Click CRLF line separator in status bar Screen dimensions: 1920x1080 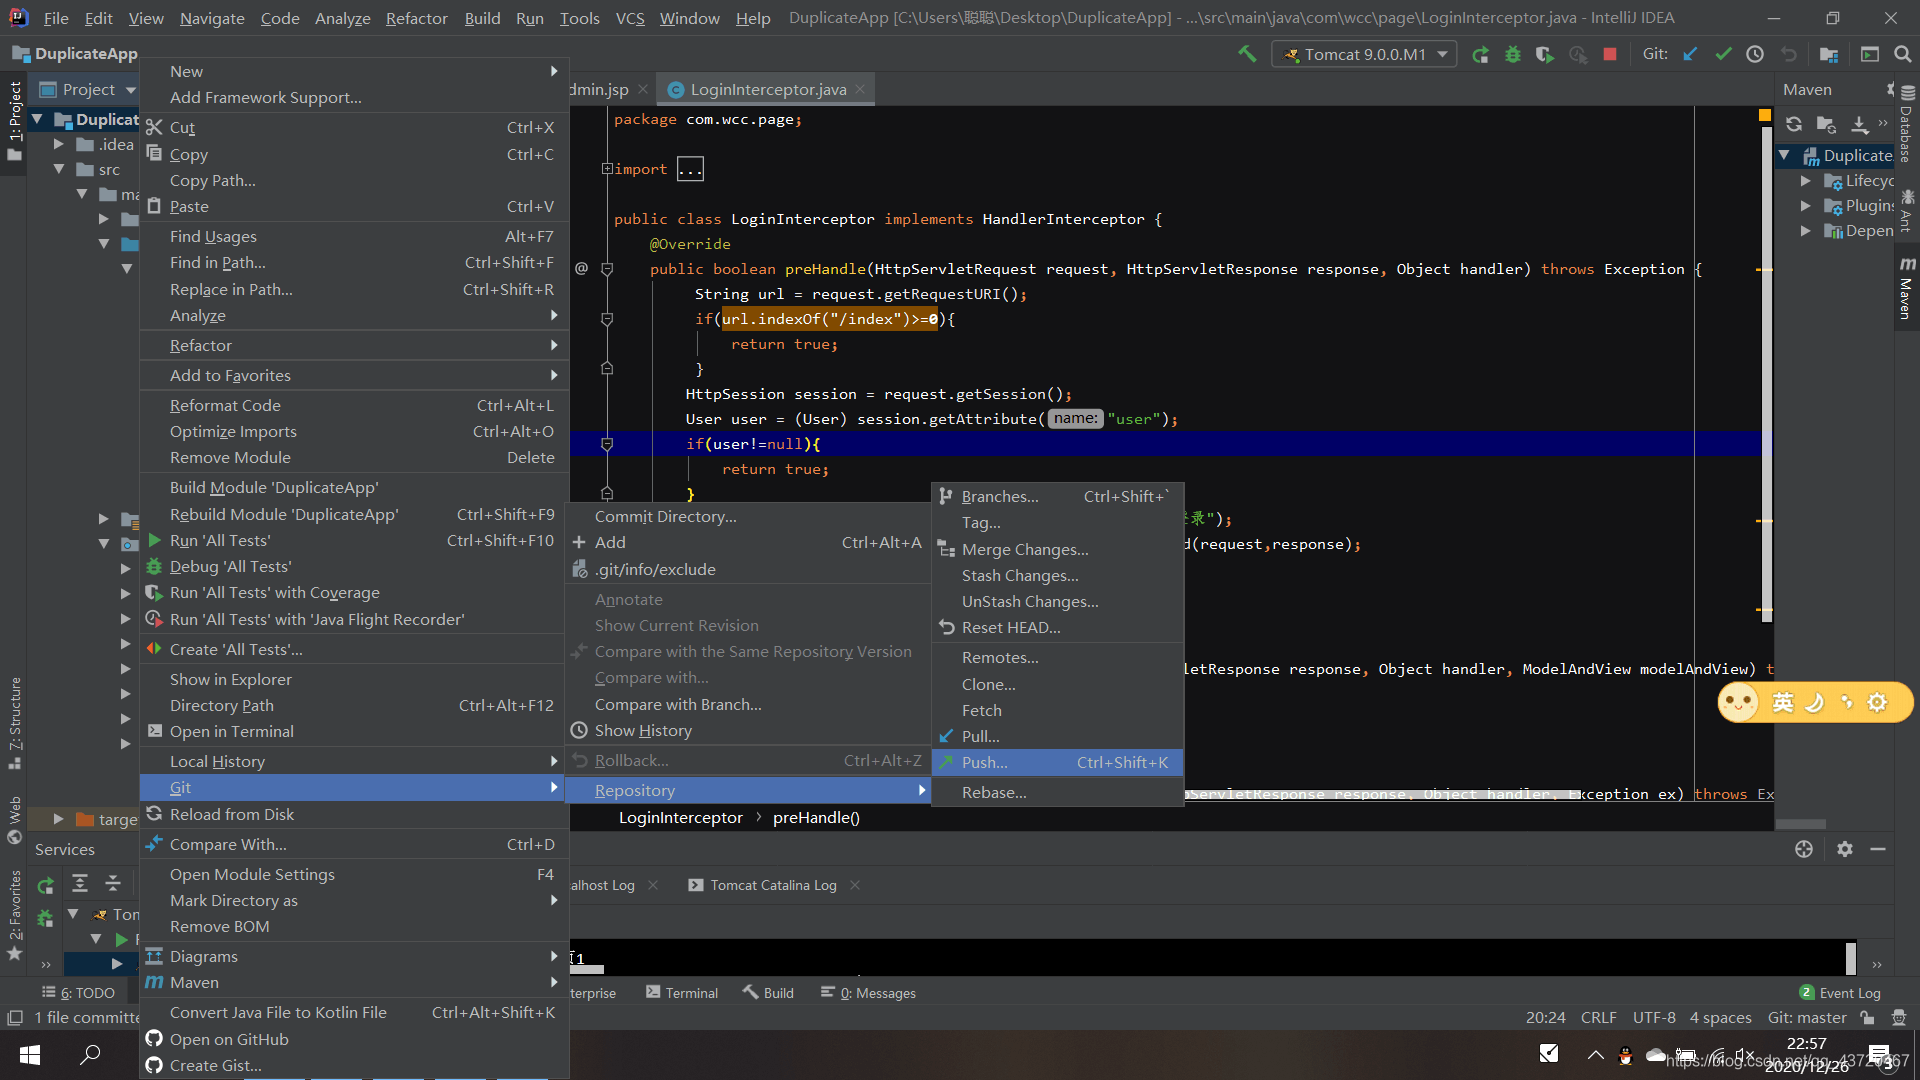1598,1017
